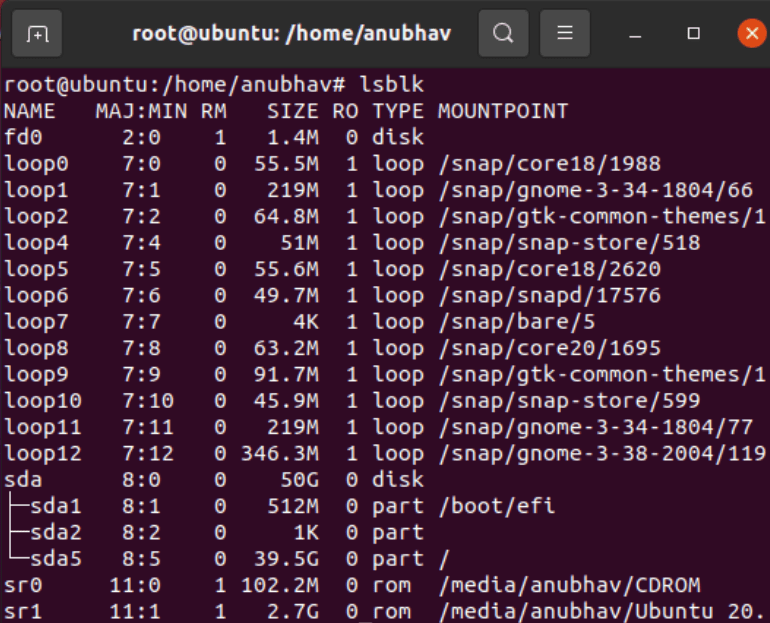Click the terminal search icon
Image resolution: width=770 pixels, height=623 pixels.
[503, 34]
